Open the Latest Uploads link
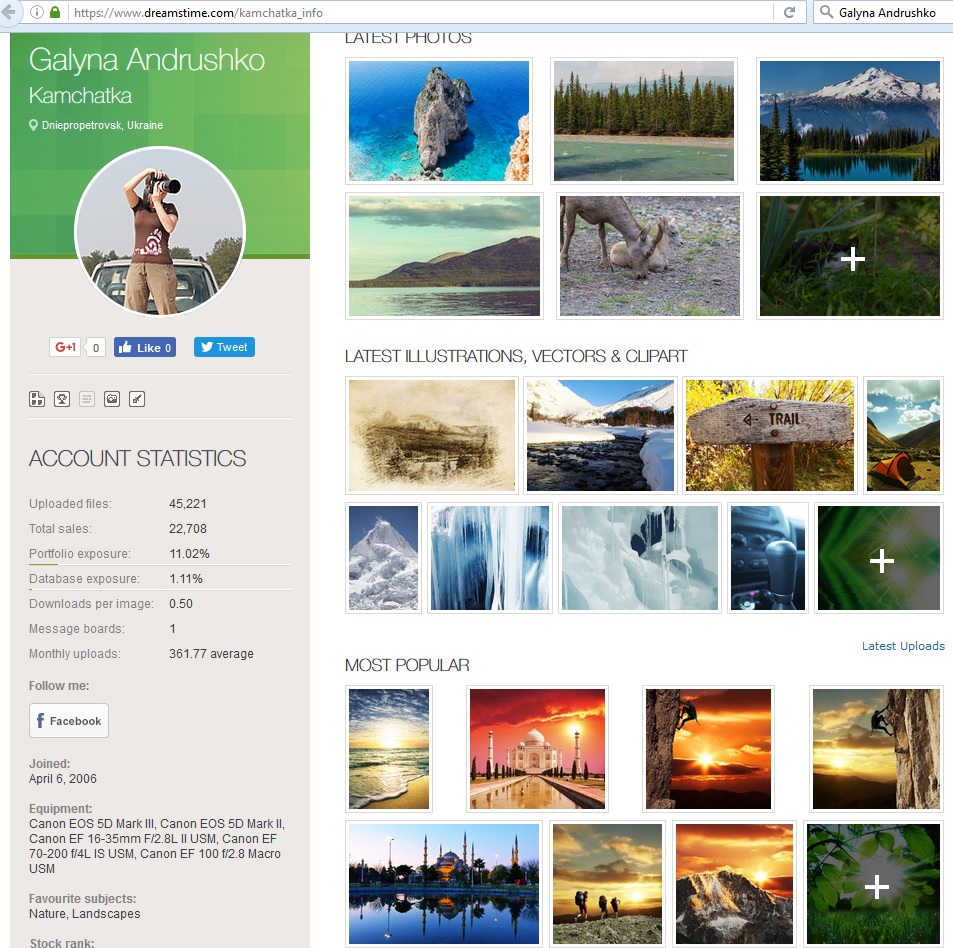Viewport: 953px width, 948px height. pyautogui.click(x=903, y=646)
